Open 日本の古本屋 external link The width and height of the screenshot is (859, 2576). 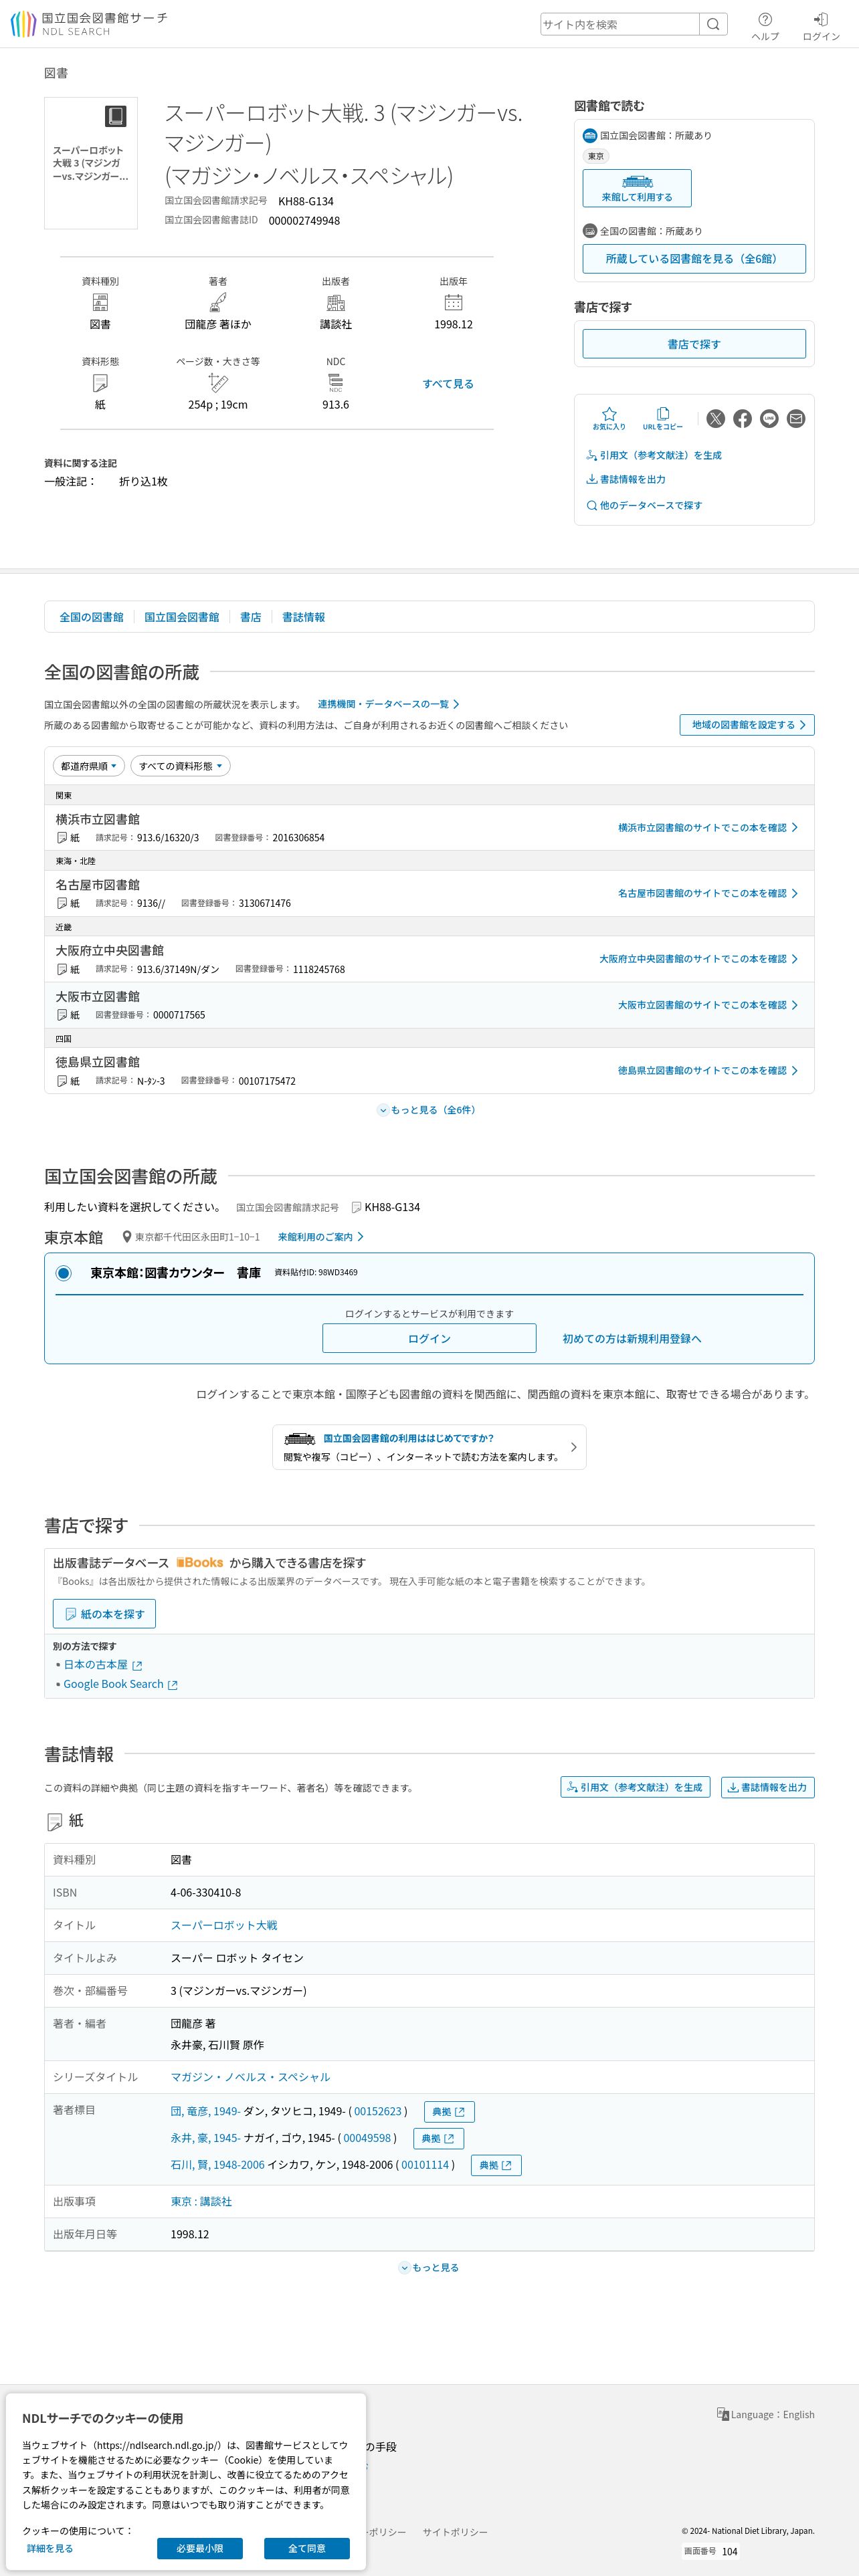coord(103,1665)
